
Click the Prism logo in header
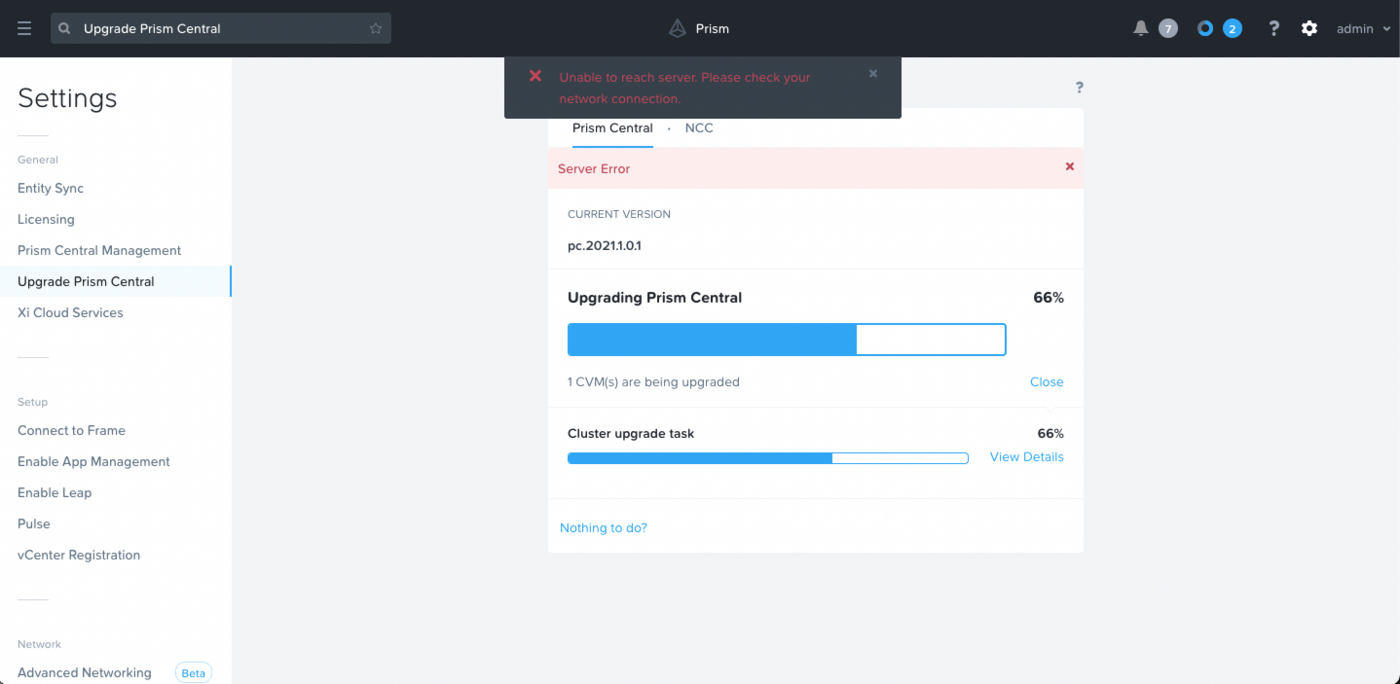(678, 29)
